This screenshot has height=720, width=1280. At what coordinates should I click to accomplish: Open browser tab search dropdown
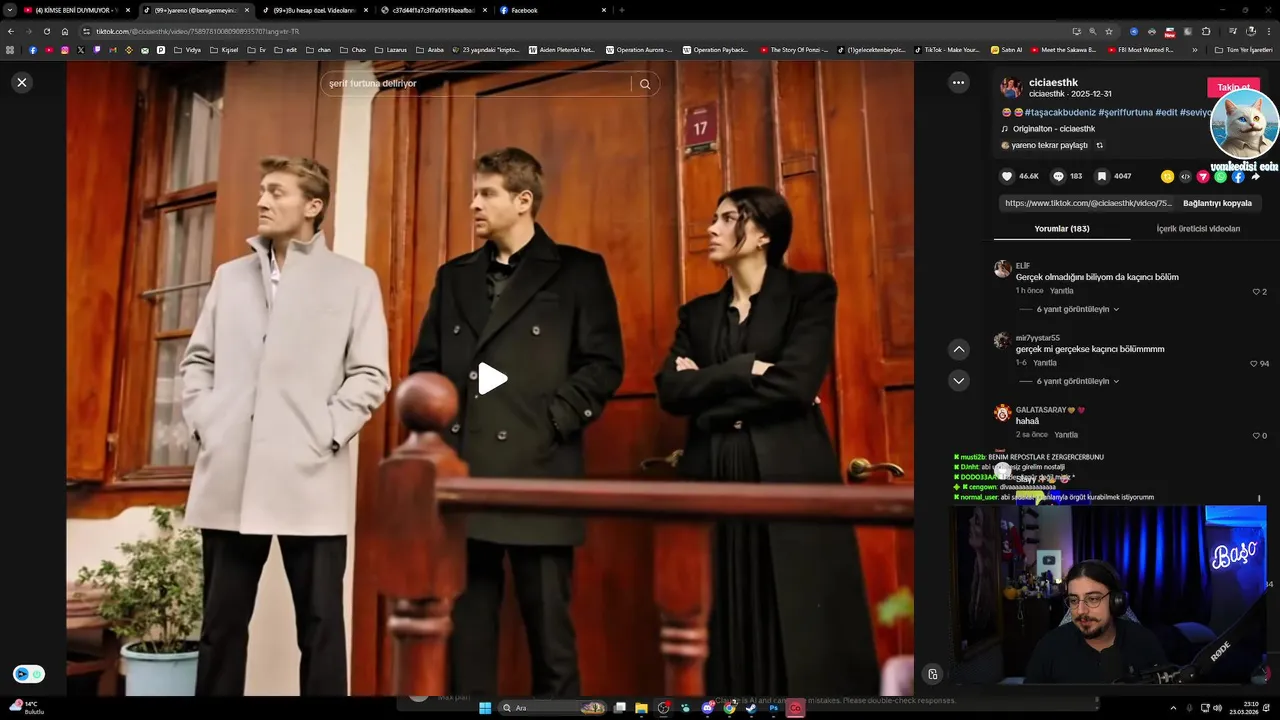[10, 10]
